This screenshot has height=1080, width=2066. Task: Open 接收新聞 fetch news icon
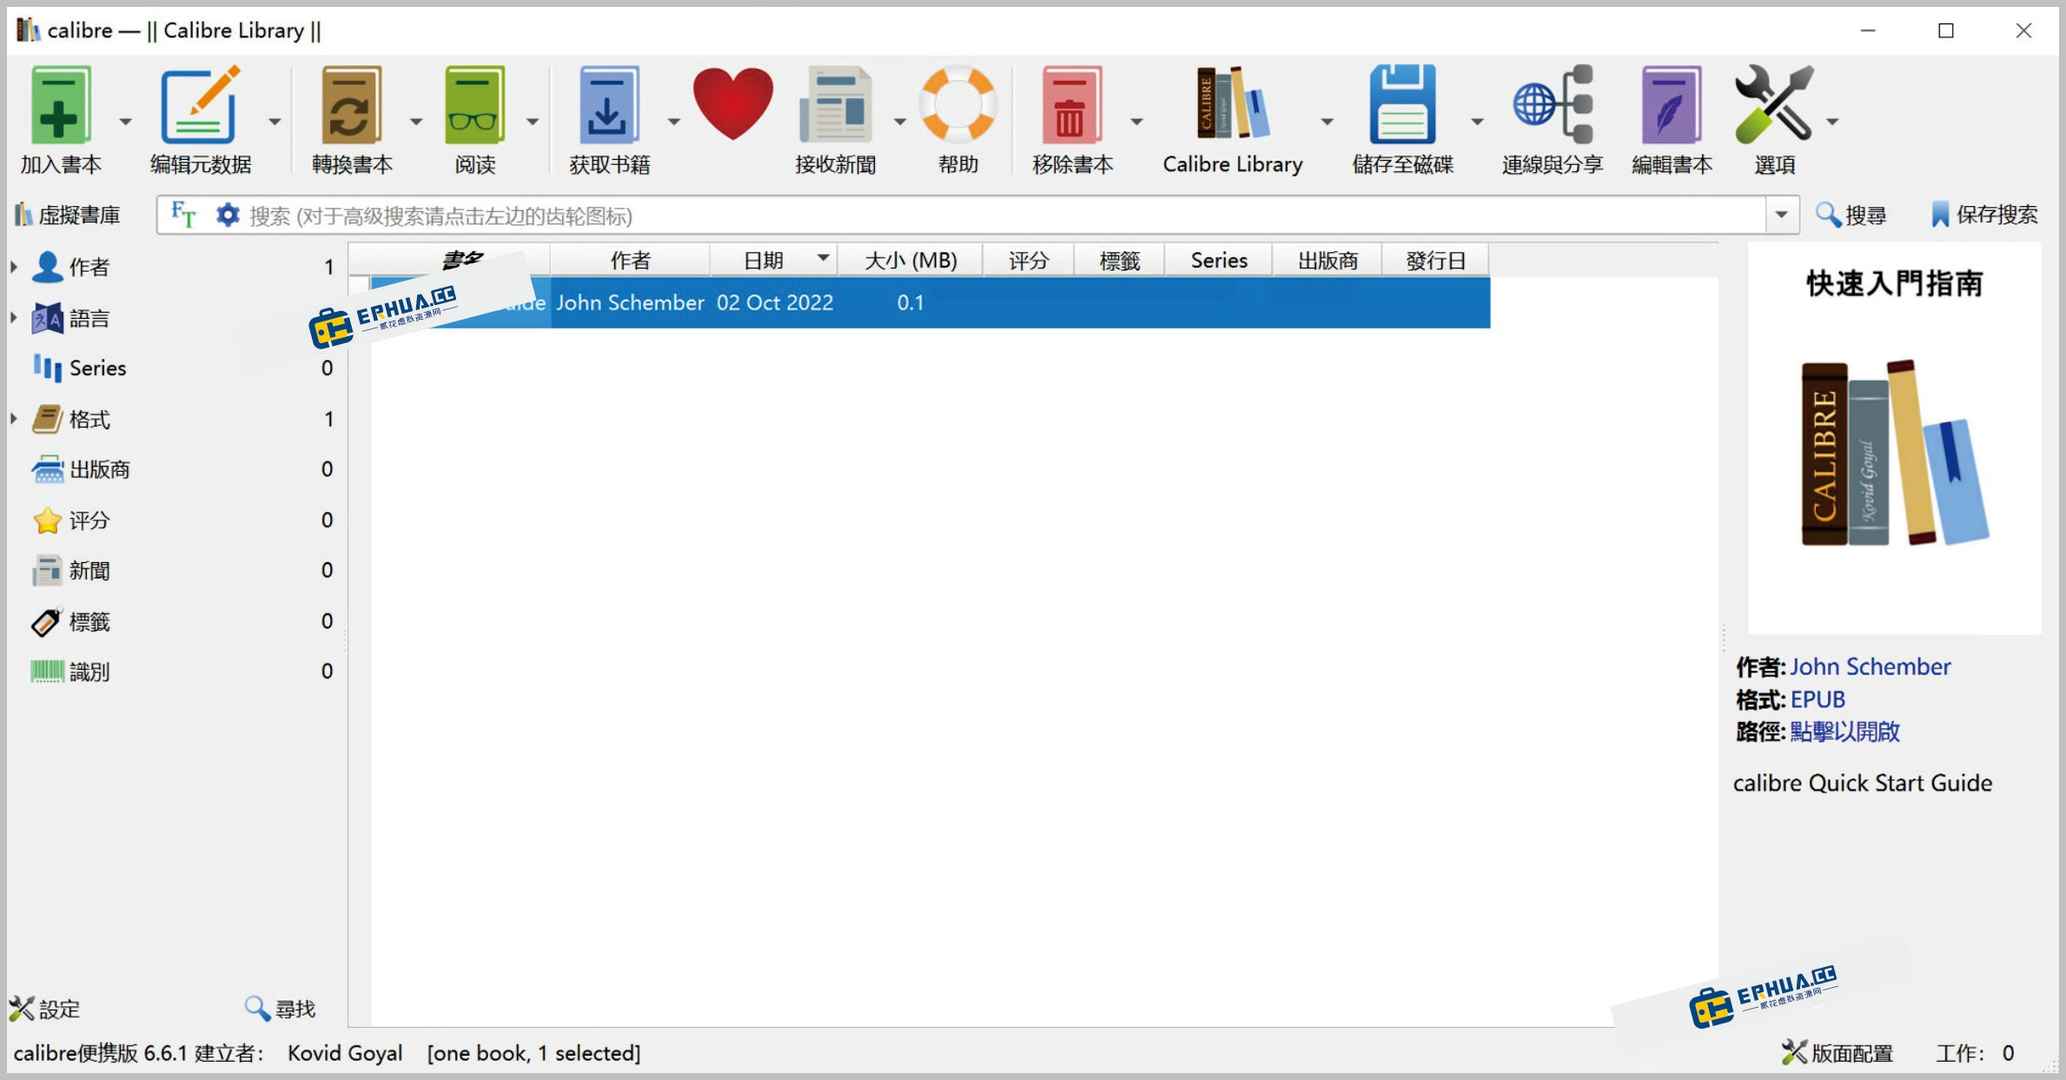coord(835,107)
